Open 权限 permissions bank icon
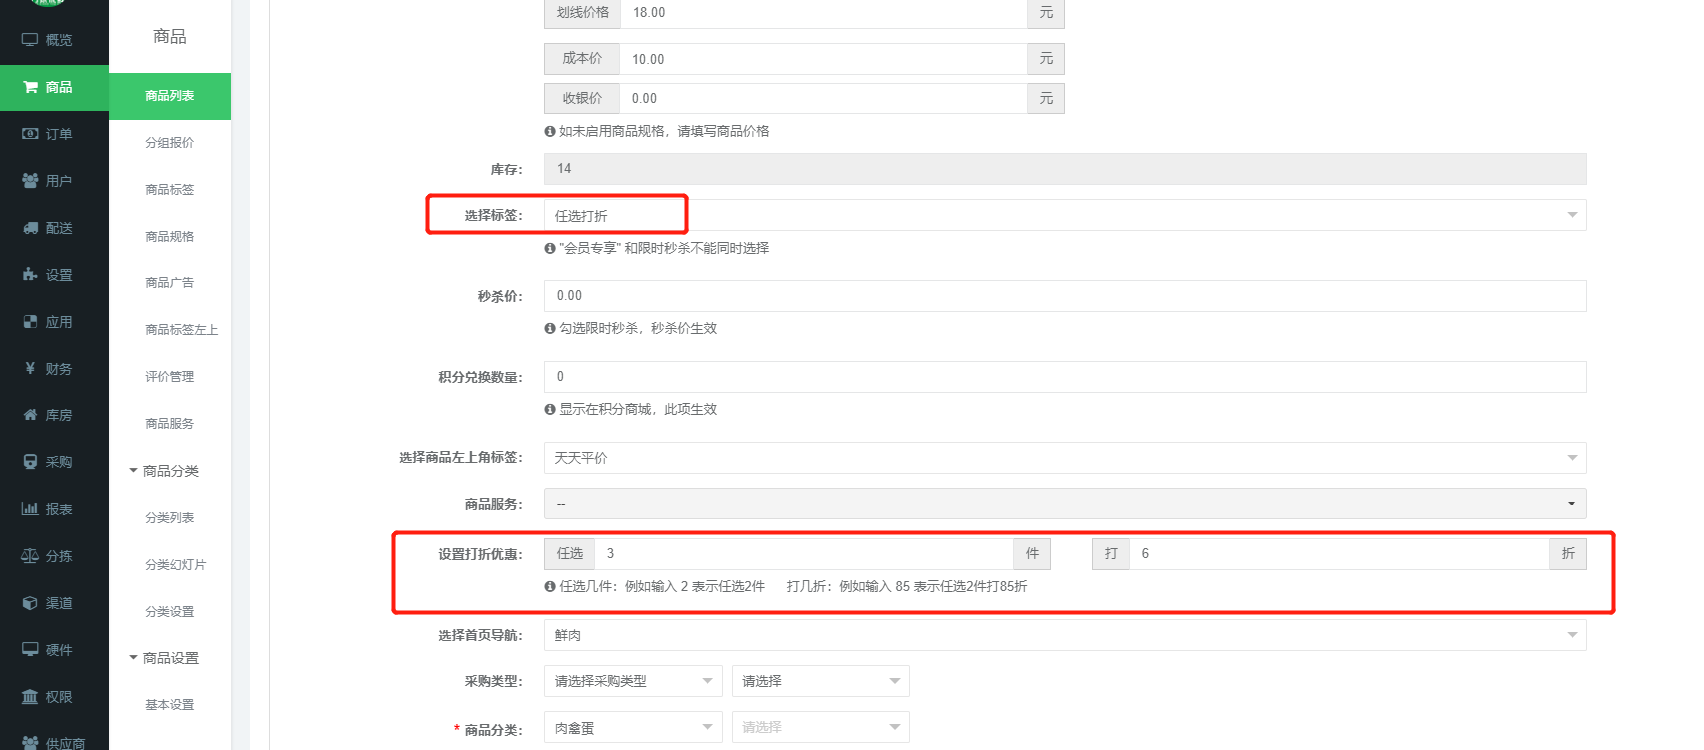 tap(30, 697)
